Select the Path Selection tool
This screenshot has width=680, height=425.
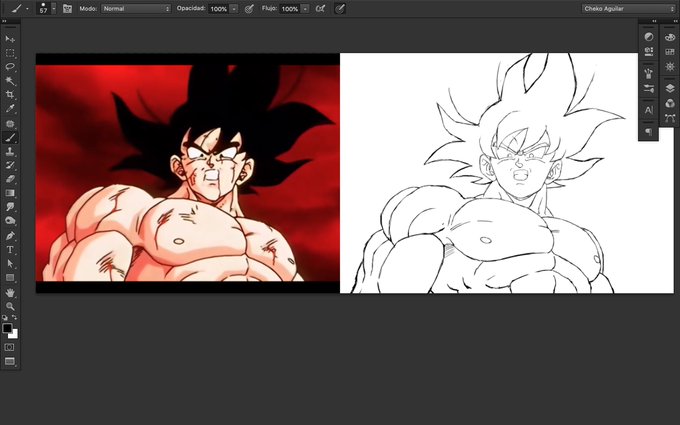click(x=10, y=263)
